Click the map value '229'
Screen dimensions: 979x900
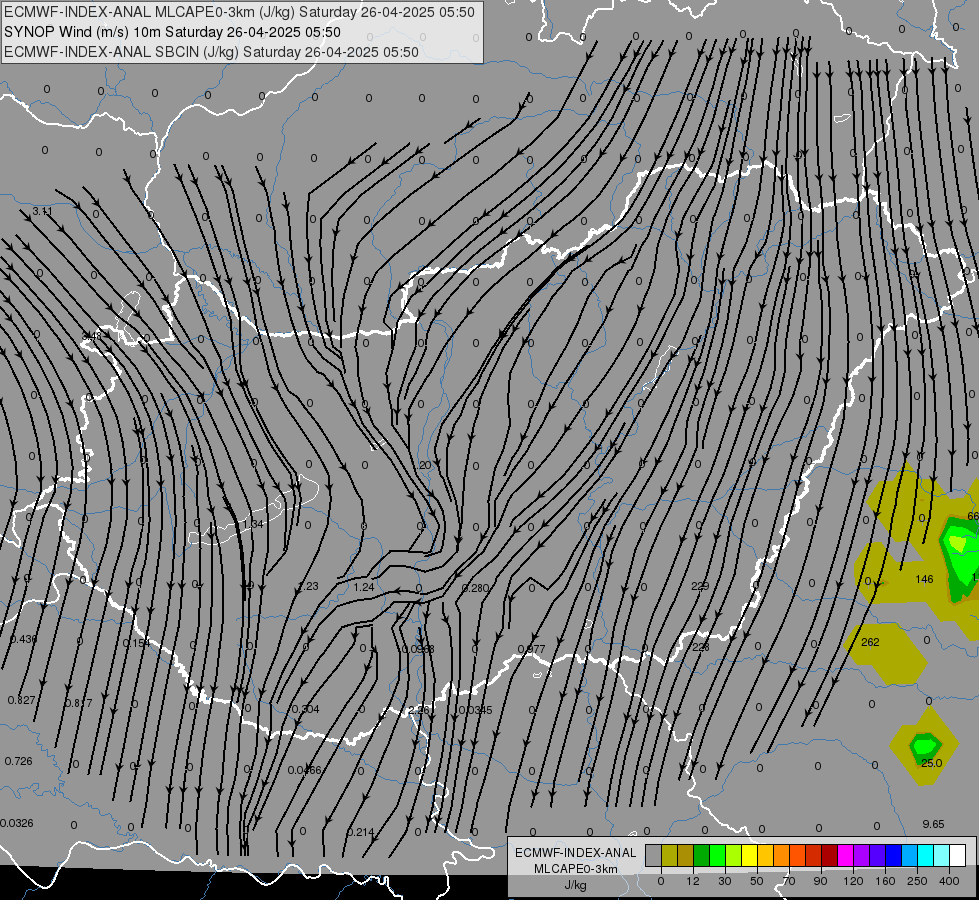701,586
